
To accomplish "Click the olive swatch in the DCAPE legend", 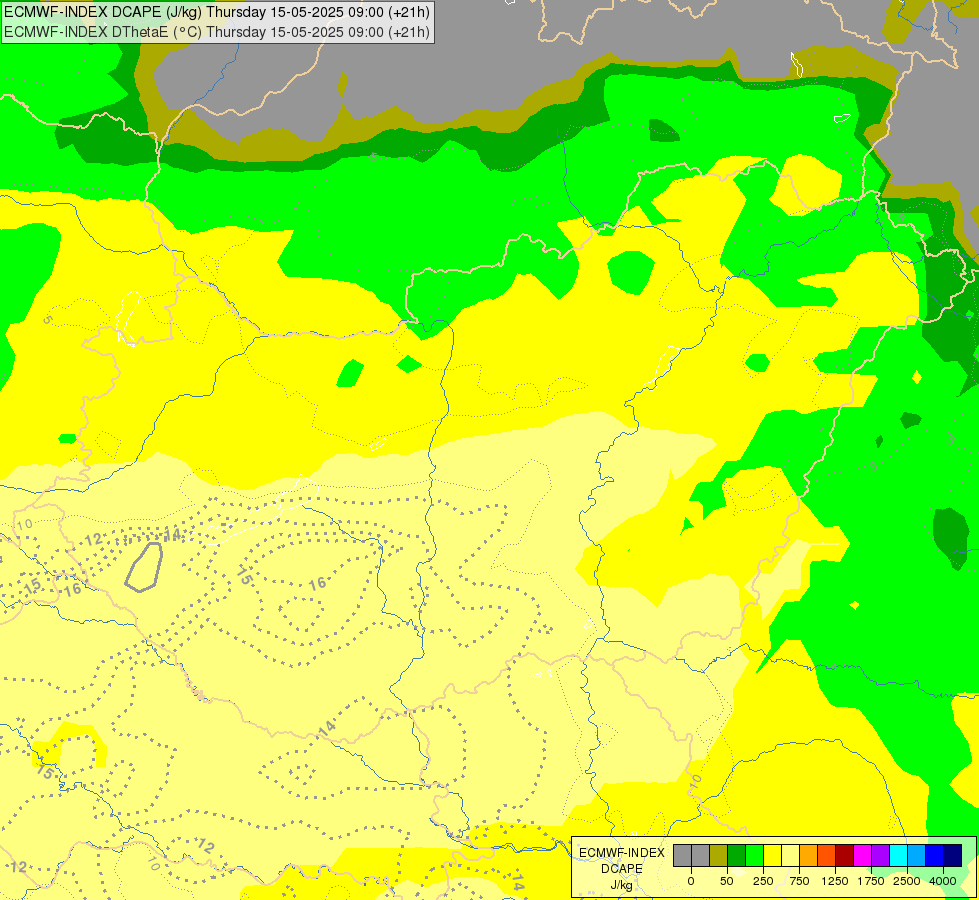I will click(x=718, y=856).
